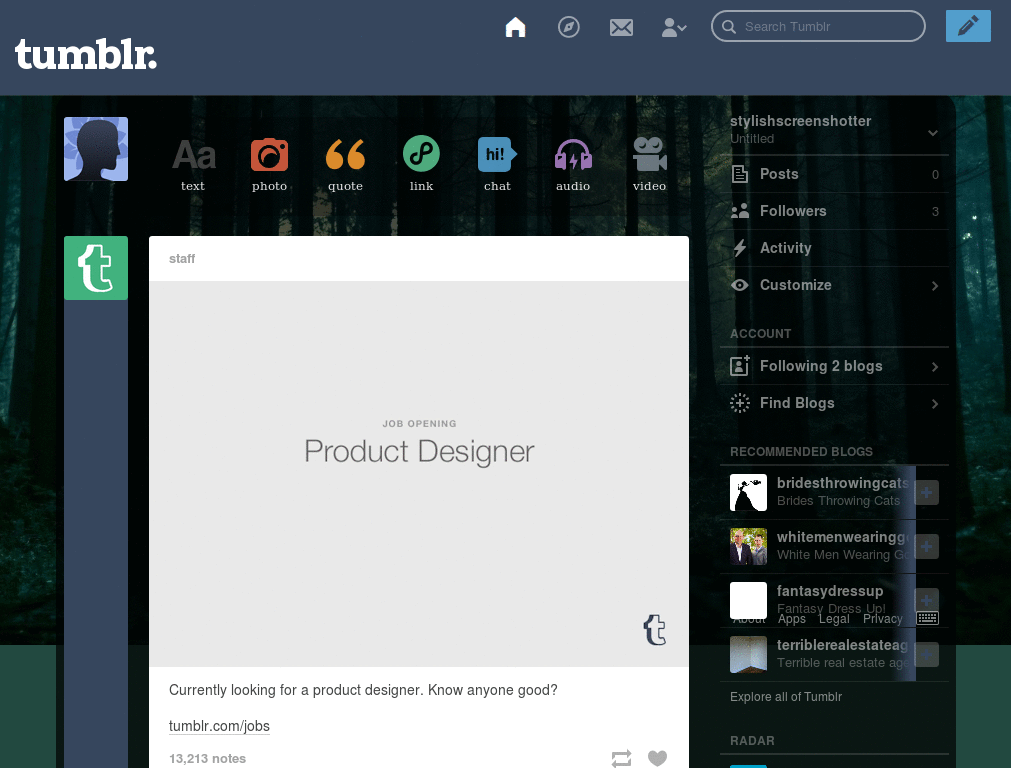Screen dimensions: 1024x768
Task: Open Posts in the sidebar
Action: click(x=834, y=174)
